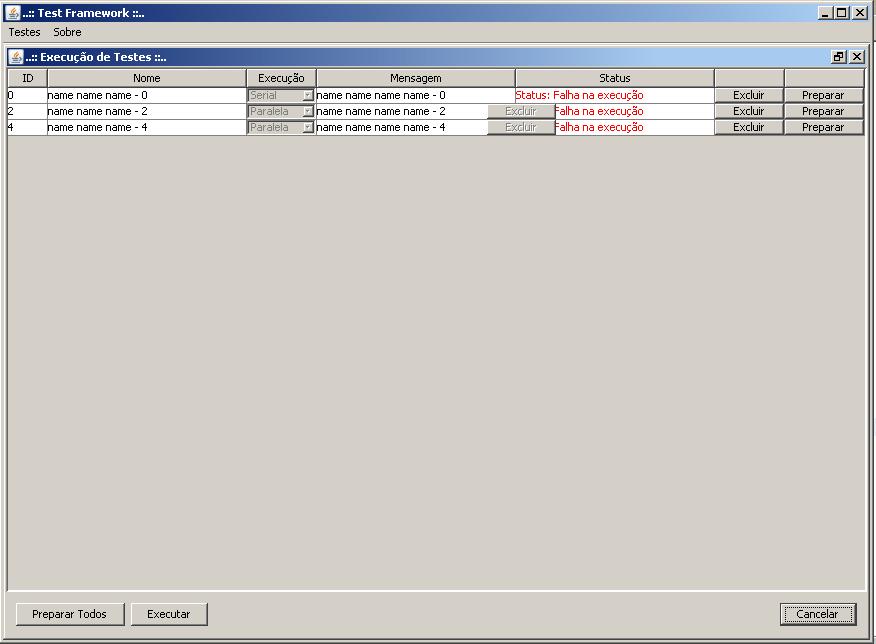
Task: Click the Preparar Todos button
Action: click(x=69, y=614)
